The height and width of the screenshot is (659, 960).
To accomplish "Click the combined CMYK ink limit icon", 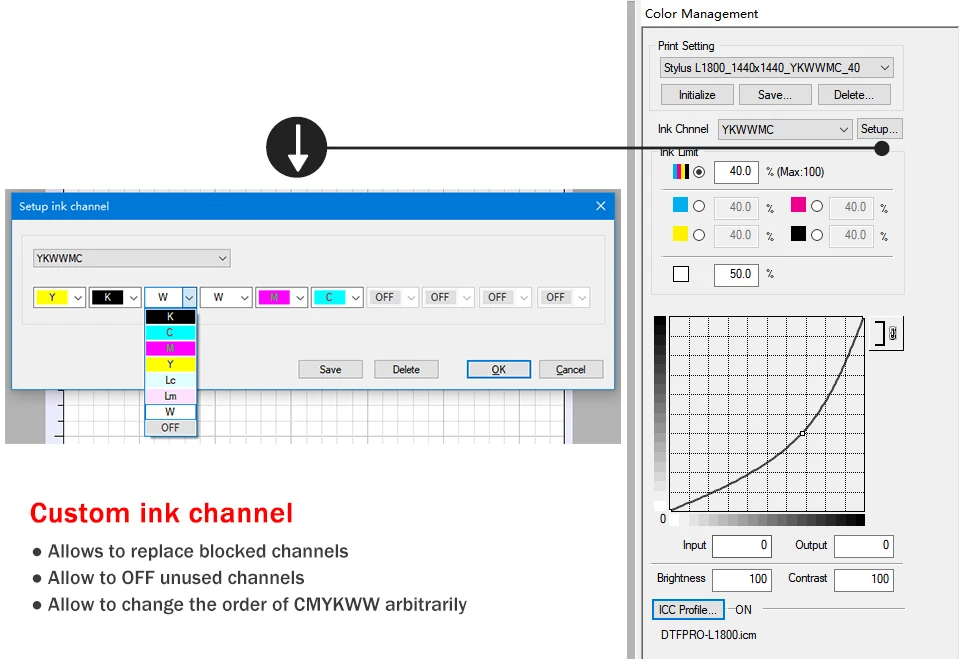I will [680, 171].
